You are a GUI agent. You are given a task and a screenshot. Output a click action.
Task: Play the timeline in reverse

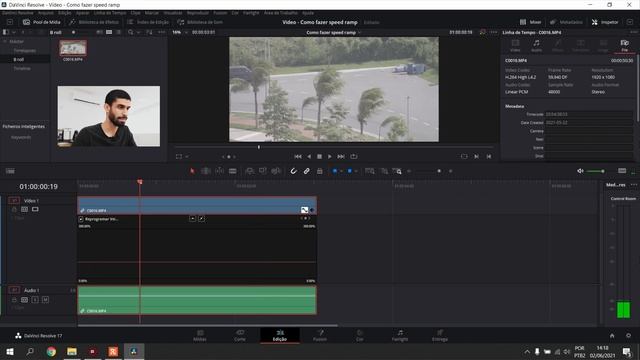click(309, 156)
